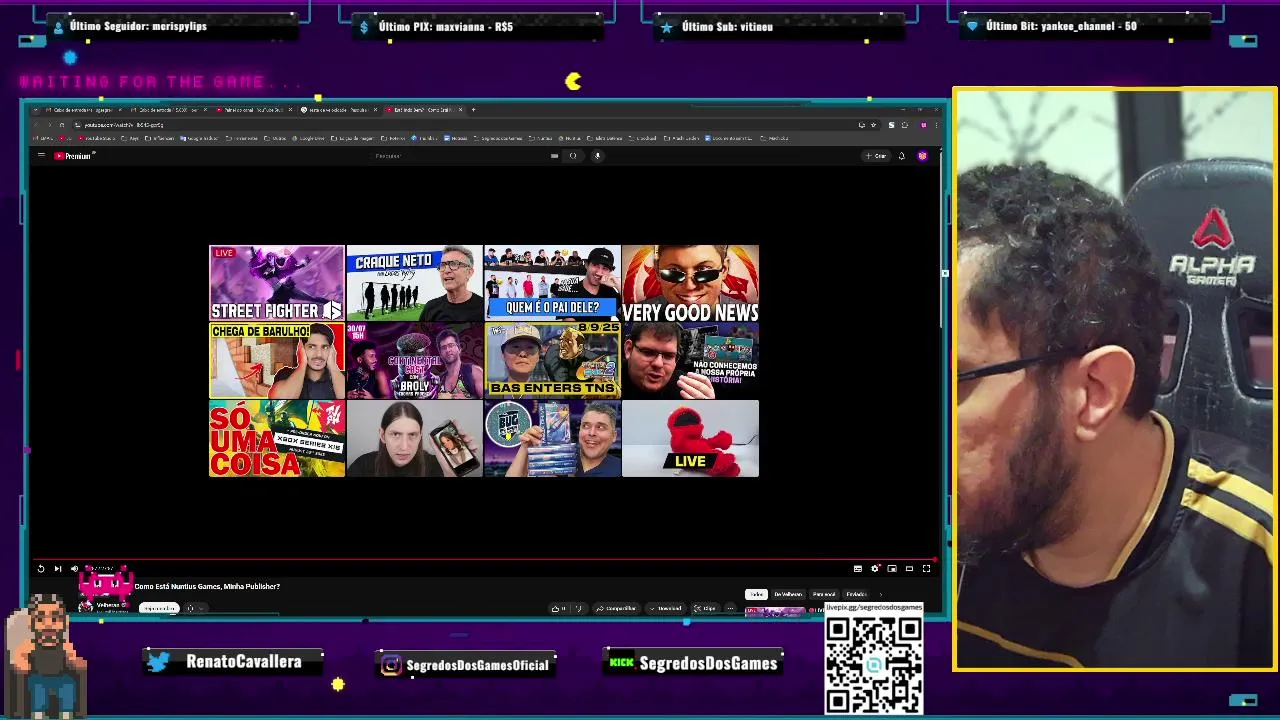
Task: Open the Quem é o pai dele thumbnail
Action: pyautogui.click(x=552, y=283)
